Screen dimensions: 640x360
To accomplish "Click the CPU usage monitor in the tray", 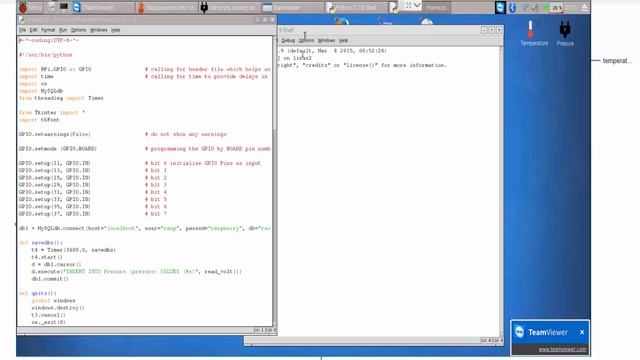I will [556, 7].
